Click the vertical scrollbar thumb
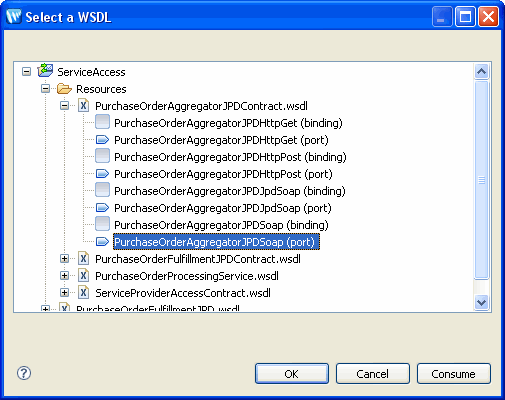505x400 pixels. tap(481, 180)
